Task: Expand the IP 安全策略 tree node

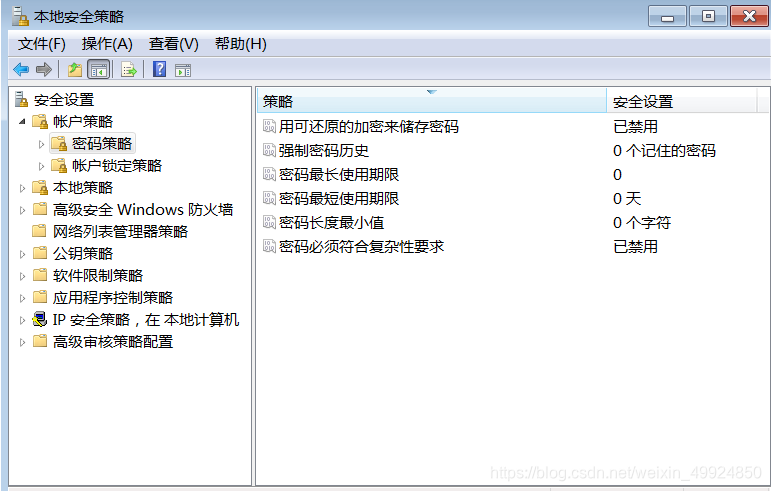Action: (x=22, y=320)
